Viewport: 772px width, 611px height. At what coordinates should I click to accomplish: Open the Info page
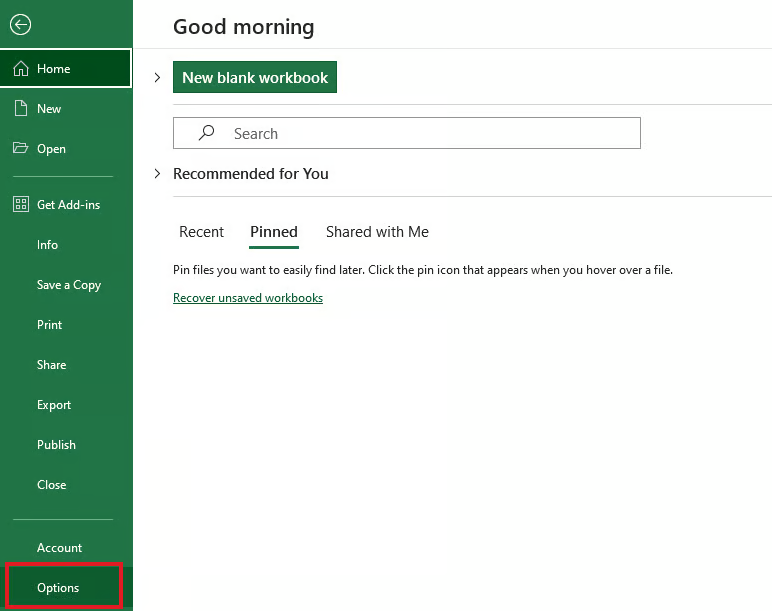pos(47,245)
